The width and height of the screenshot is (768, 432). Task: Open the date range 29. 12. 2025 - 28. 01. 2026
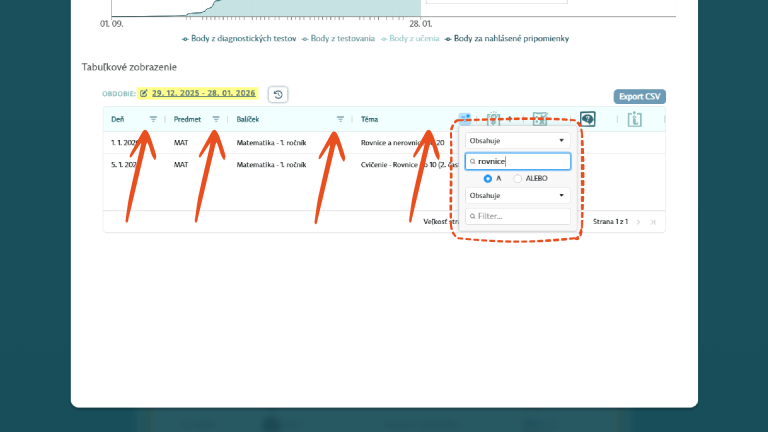point(204,93)
